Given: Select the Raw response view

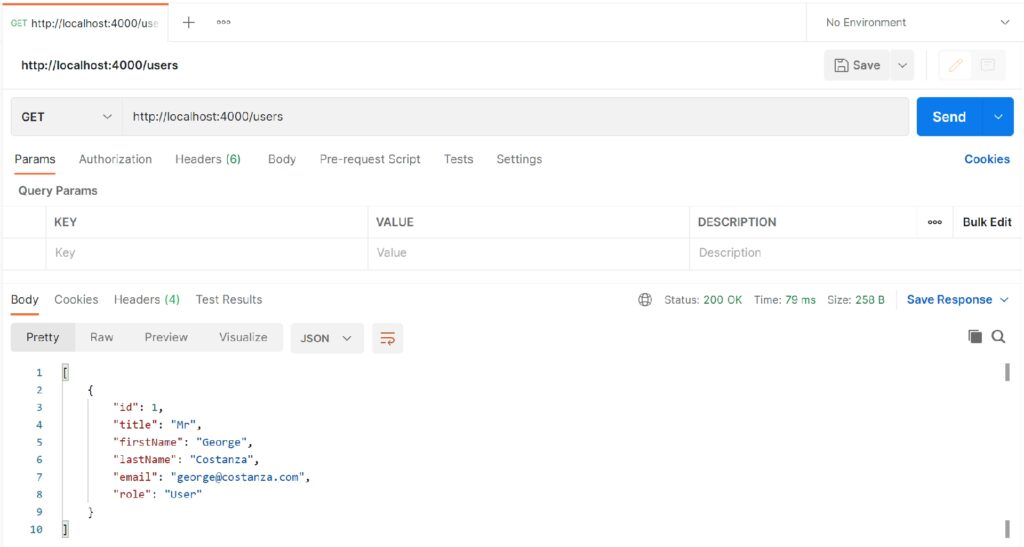Looking at the screenshot, I should pos(101,338).
